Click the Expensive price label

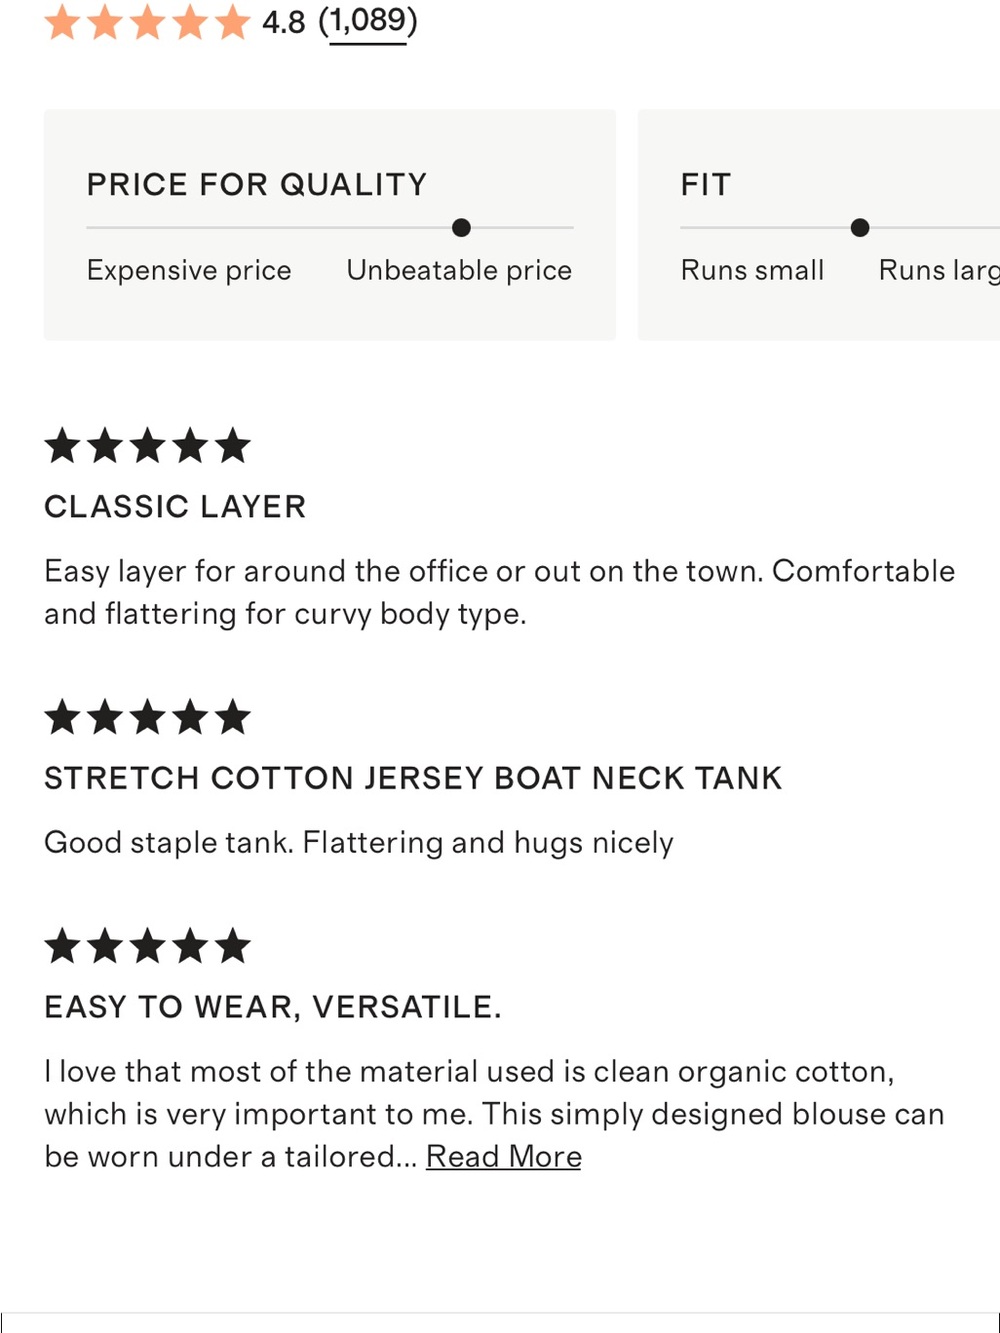(x=189, y=271)
